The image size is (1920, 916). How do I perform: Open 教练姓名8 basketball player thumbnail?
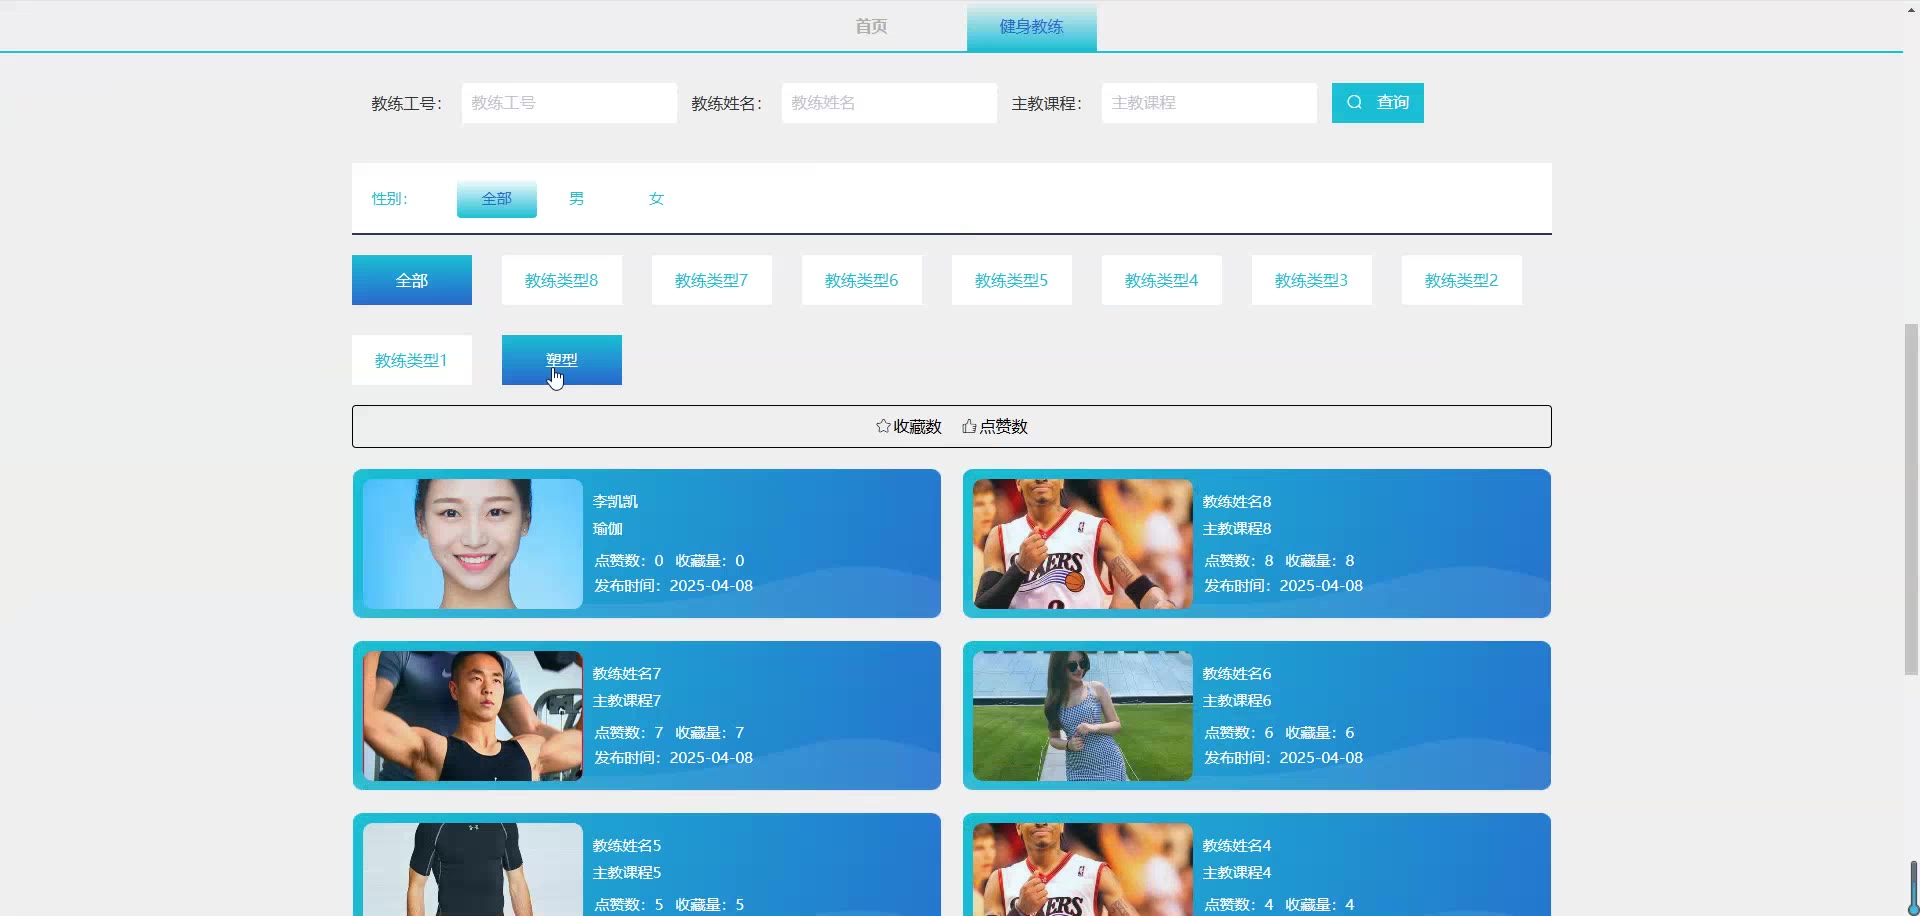pos(1082,544)
